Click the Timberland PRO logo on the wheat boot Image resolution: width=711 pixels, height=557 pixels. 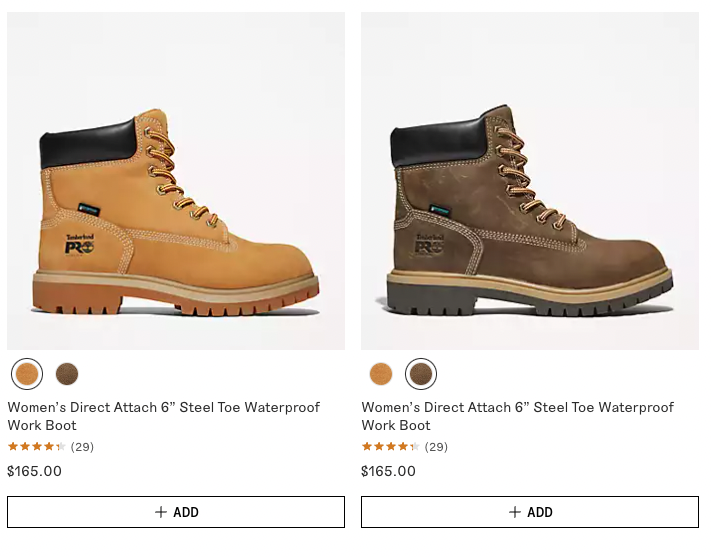[x=80, y=243]
